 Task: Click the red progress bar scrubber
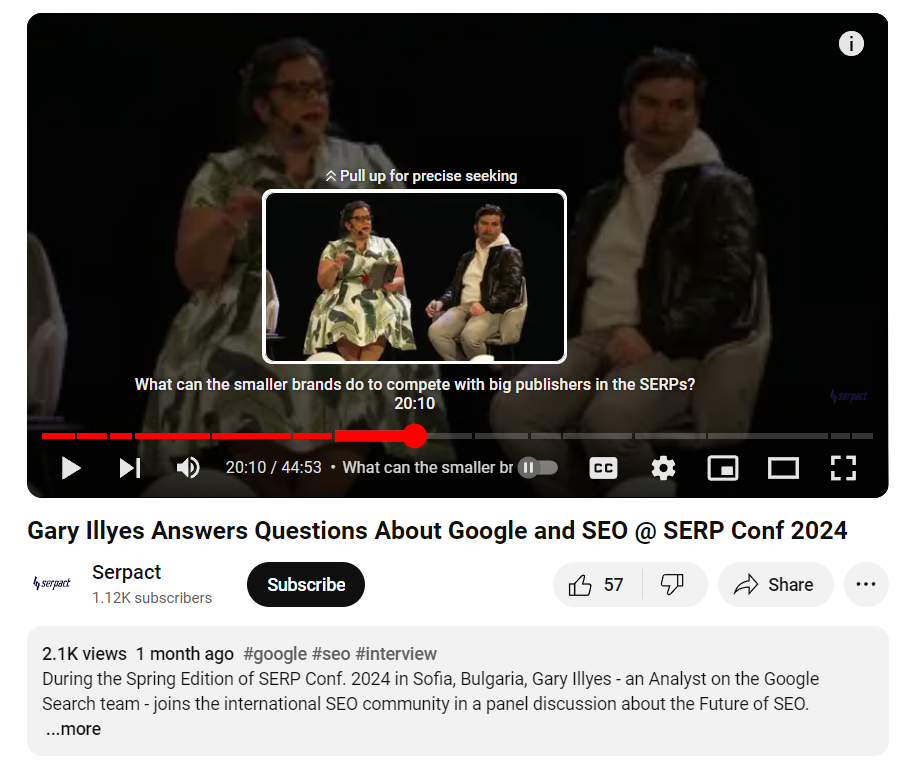tap(415, 436)
